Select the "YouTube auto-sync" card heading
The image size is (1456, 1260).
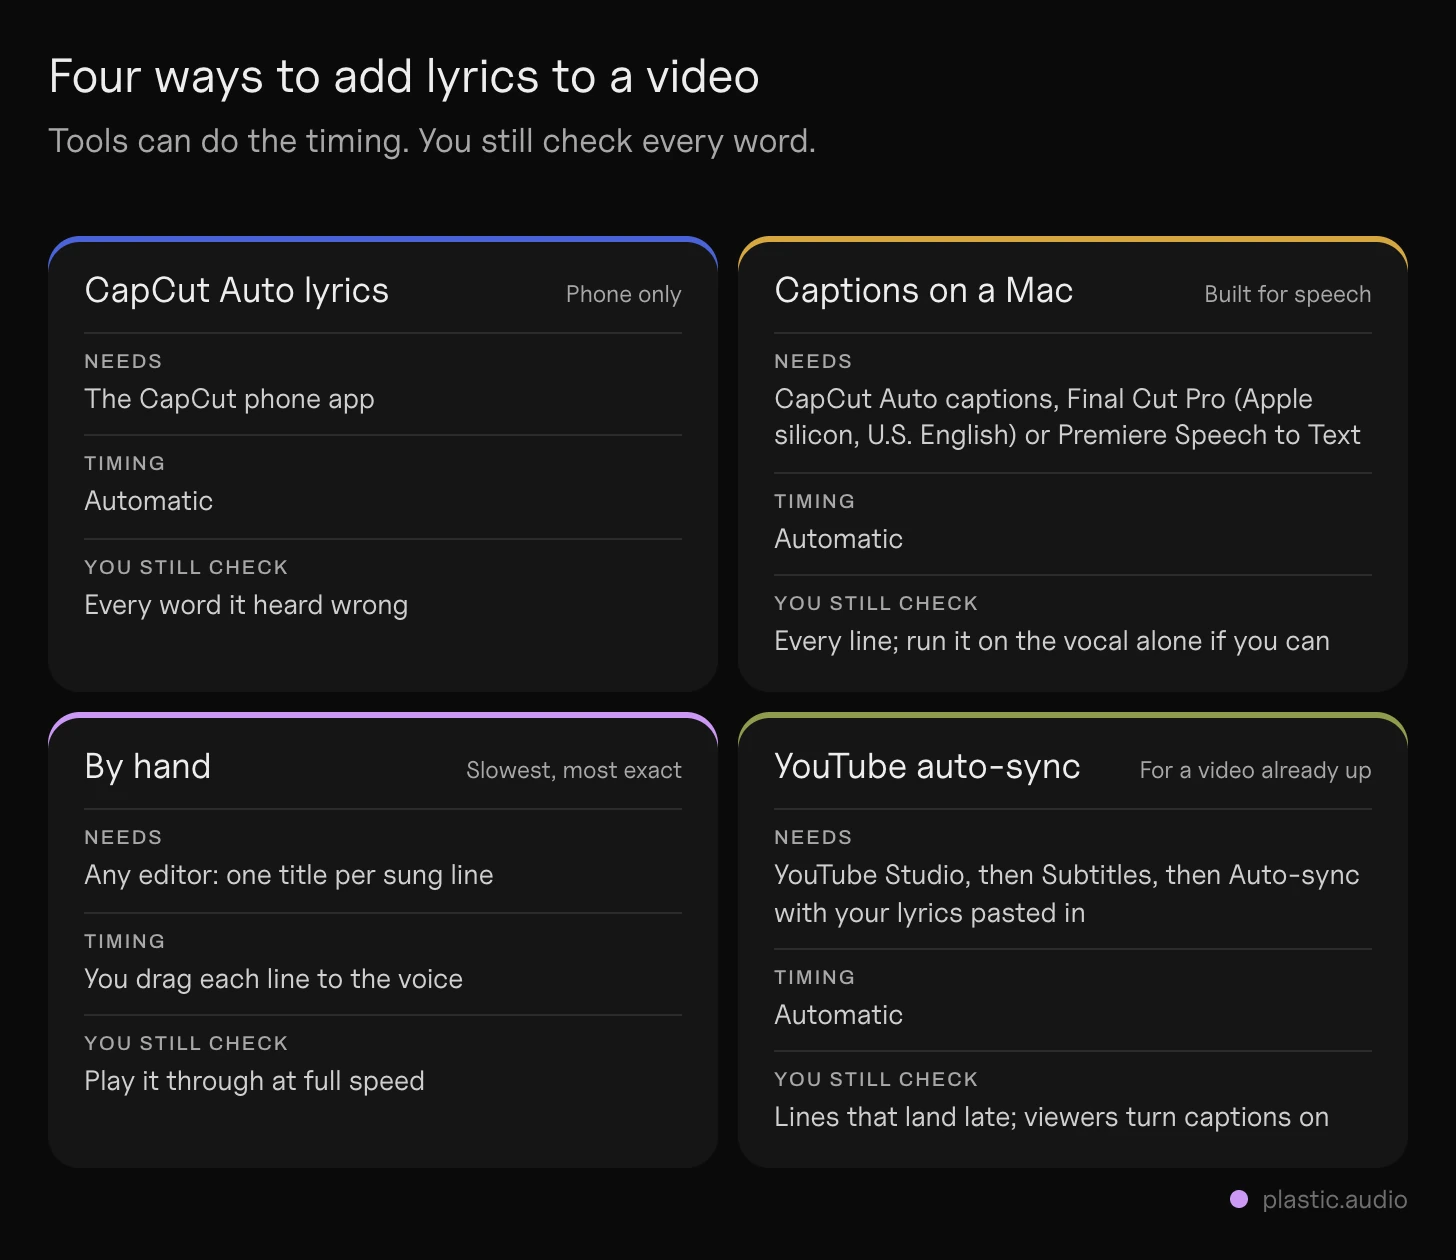[x=928, y=766]
